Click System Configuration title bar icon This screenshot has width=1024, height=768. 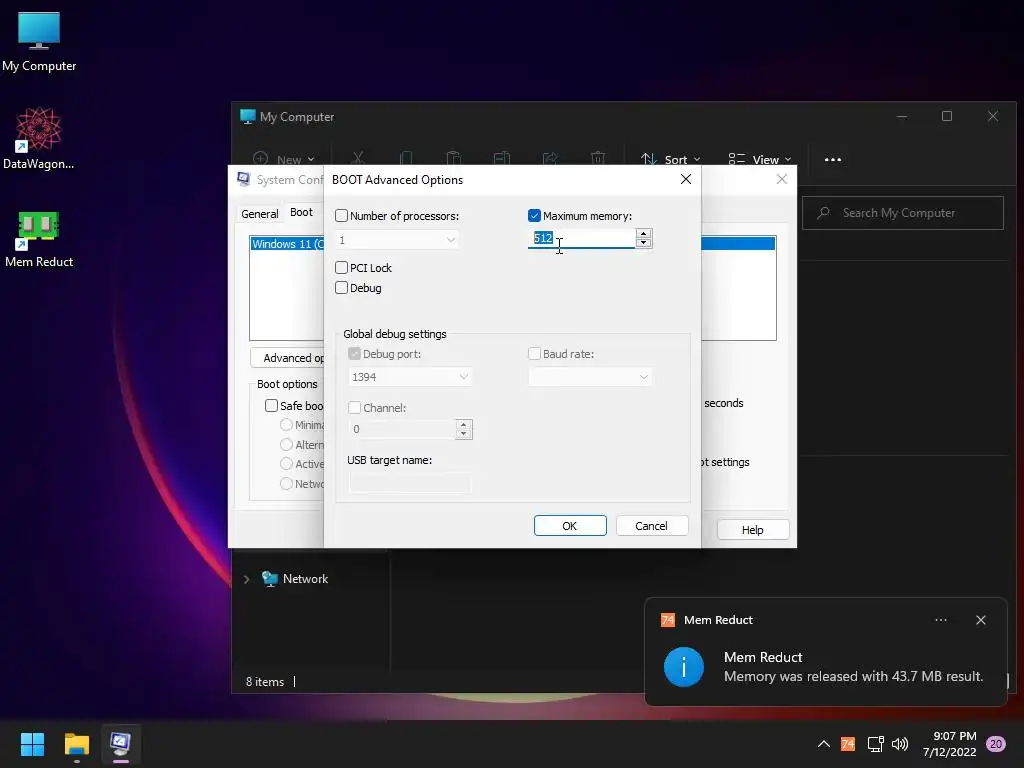(x=244, y=179)
